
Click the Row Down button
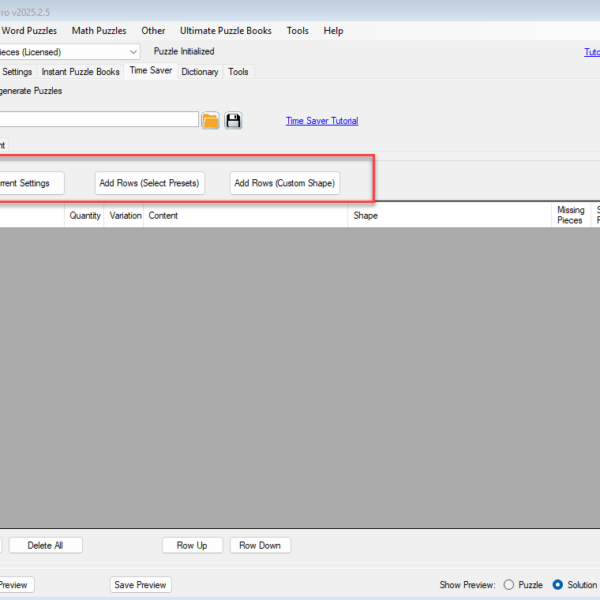(260, 545)
